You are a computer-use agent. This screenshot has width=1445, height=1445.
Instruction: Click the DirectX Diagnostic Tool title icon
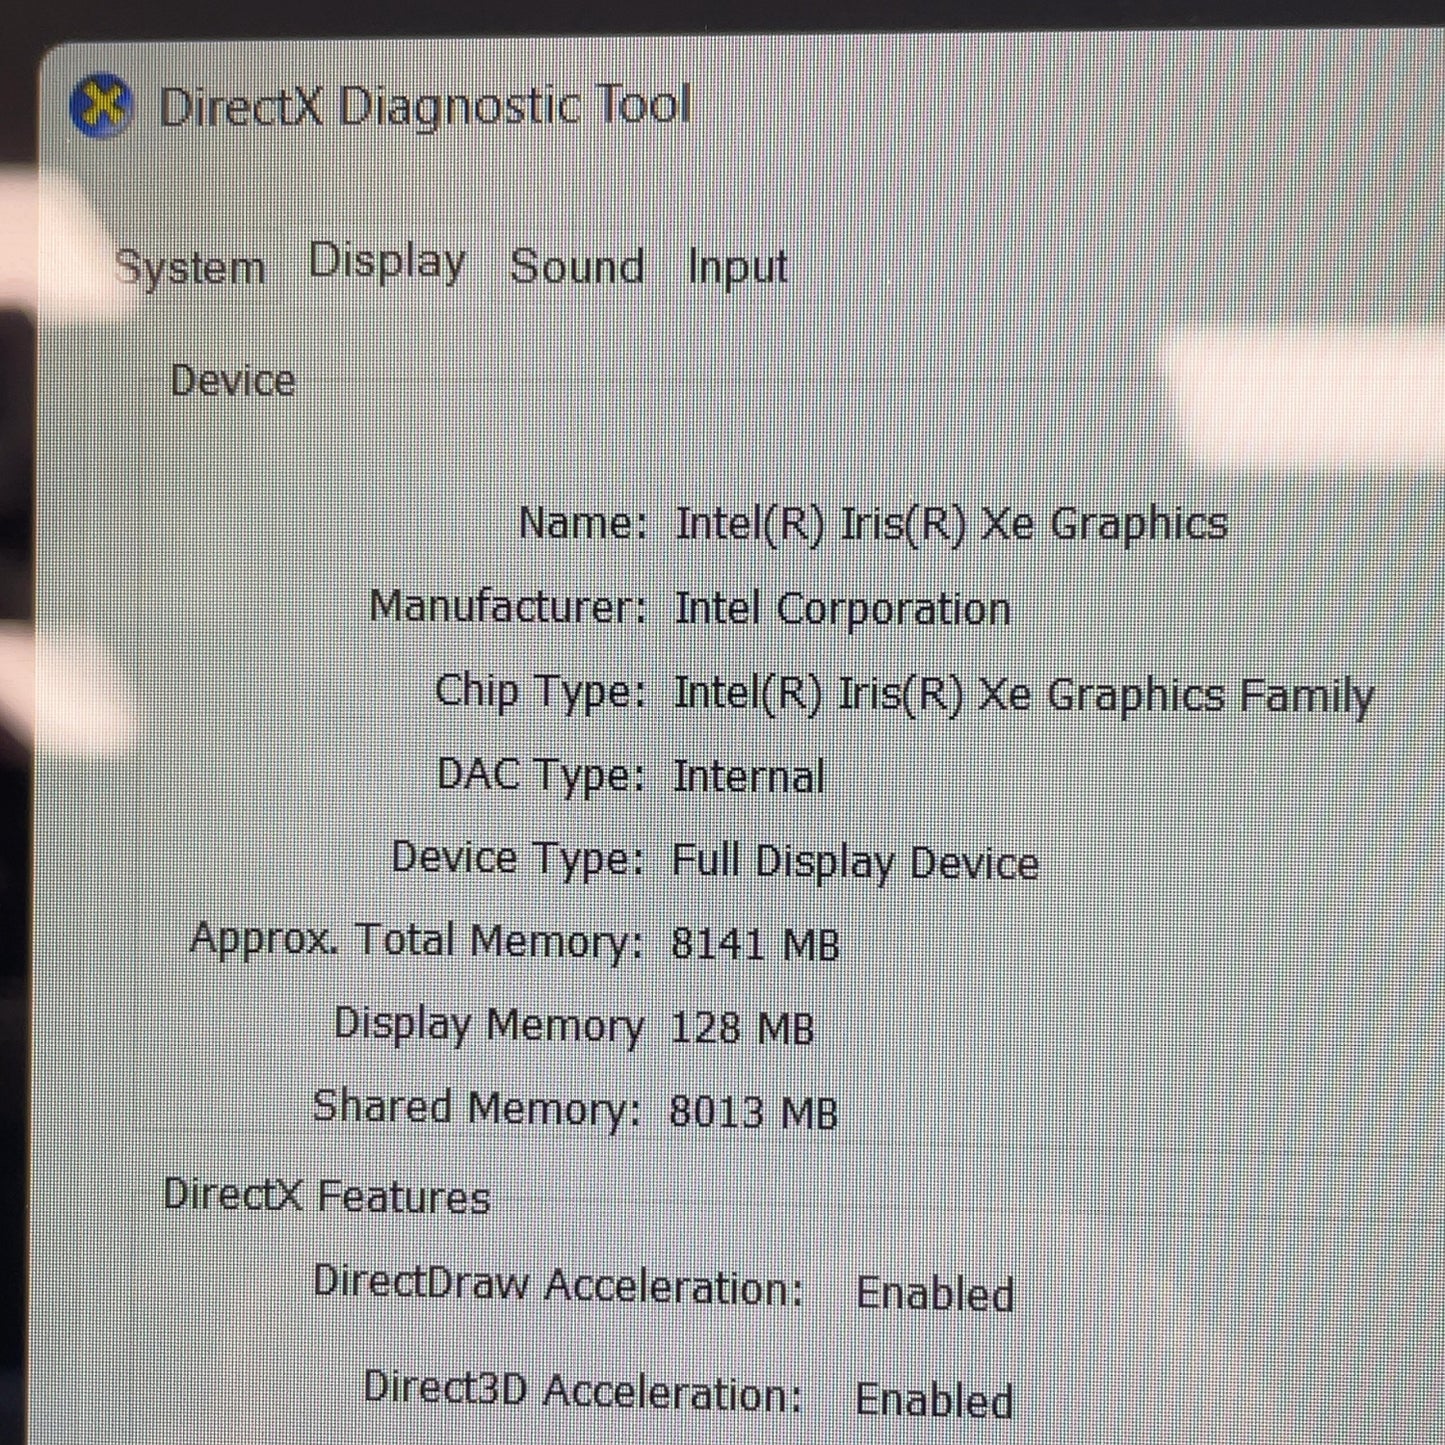pos(101,106)
